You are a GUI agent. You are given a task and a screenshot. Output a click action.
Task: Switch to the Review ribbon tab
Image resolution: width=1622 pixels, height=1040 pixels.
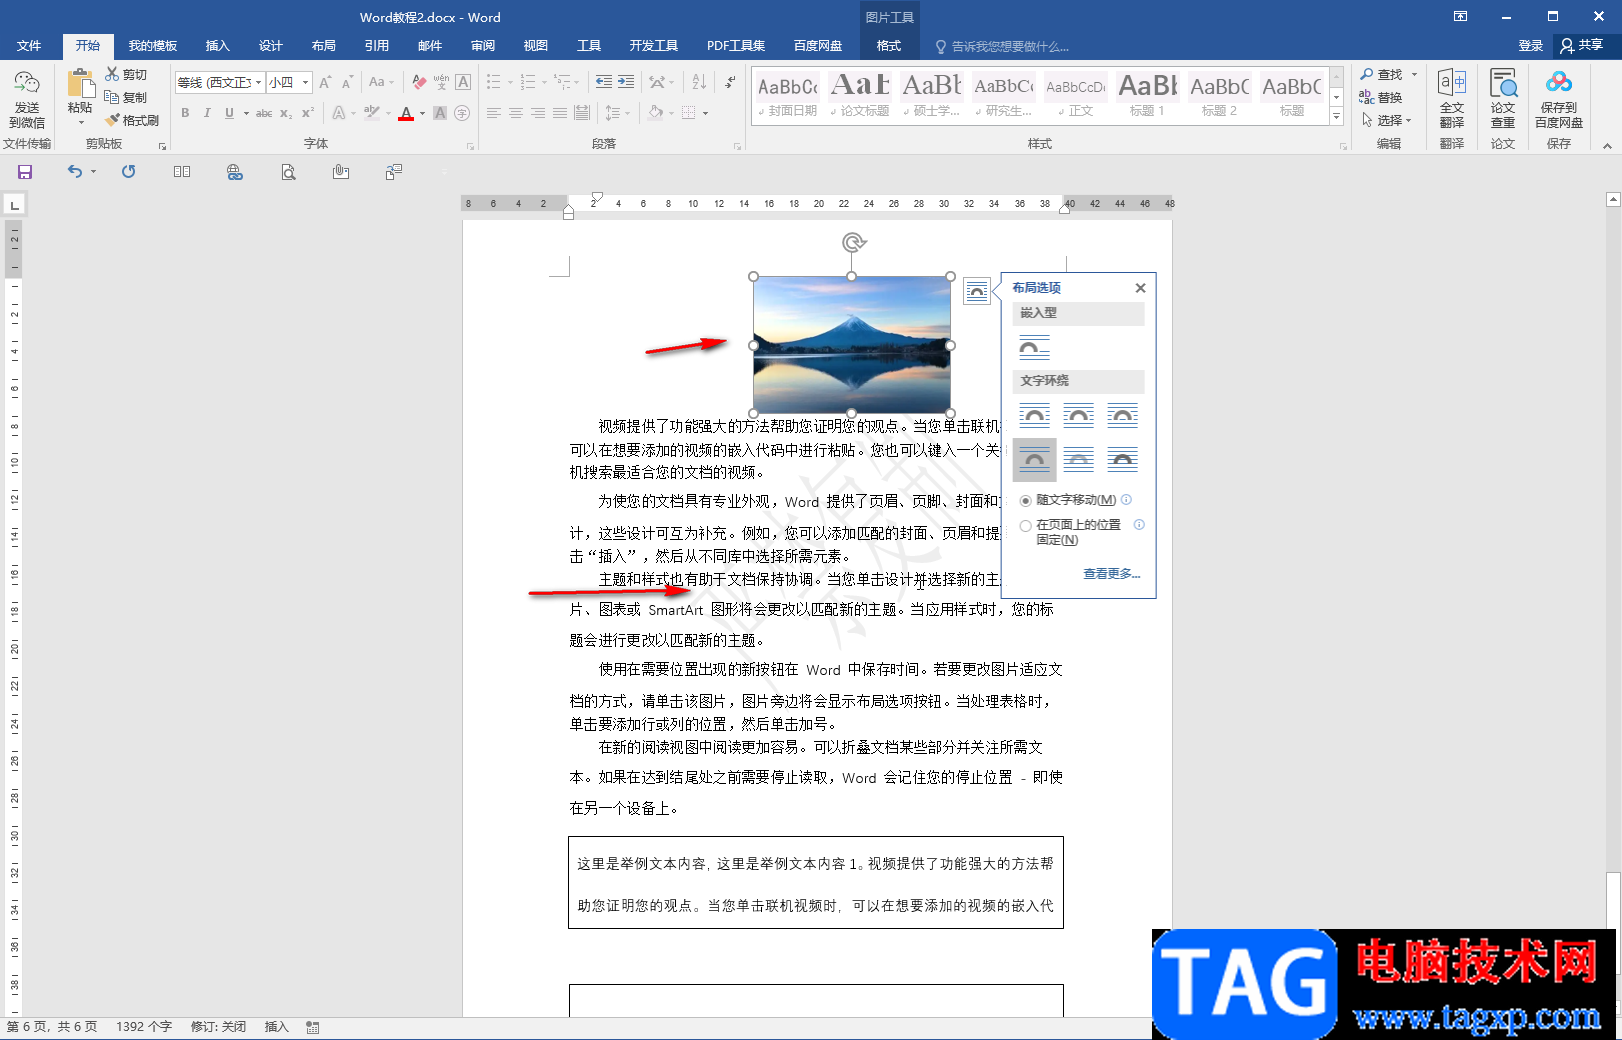tap(483, 46)
